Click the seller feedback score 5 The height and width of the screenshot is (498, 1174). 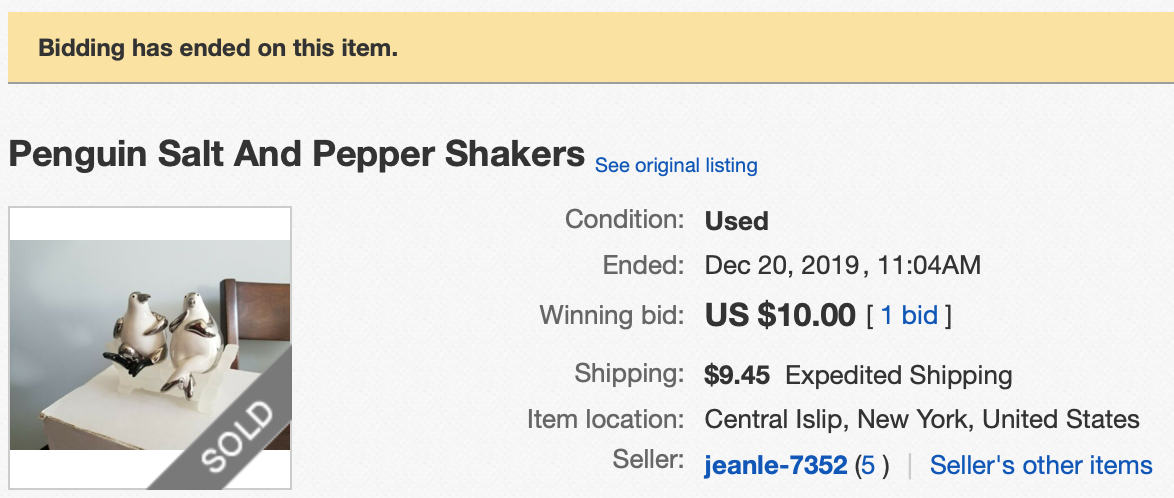[868, 465]
